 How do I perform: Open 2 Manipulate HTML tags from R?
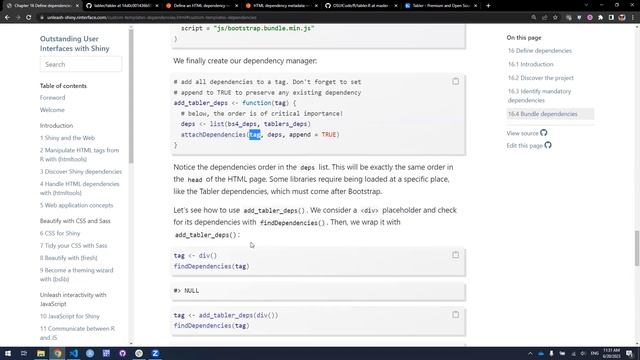pos(80,155)
